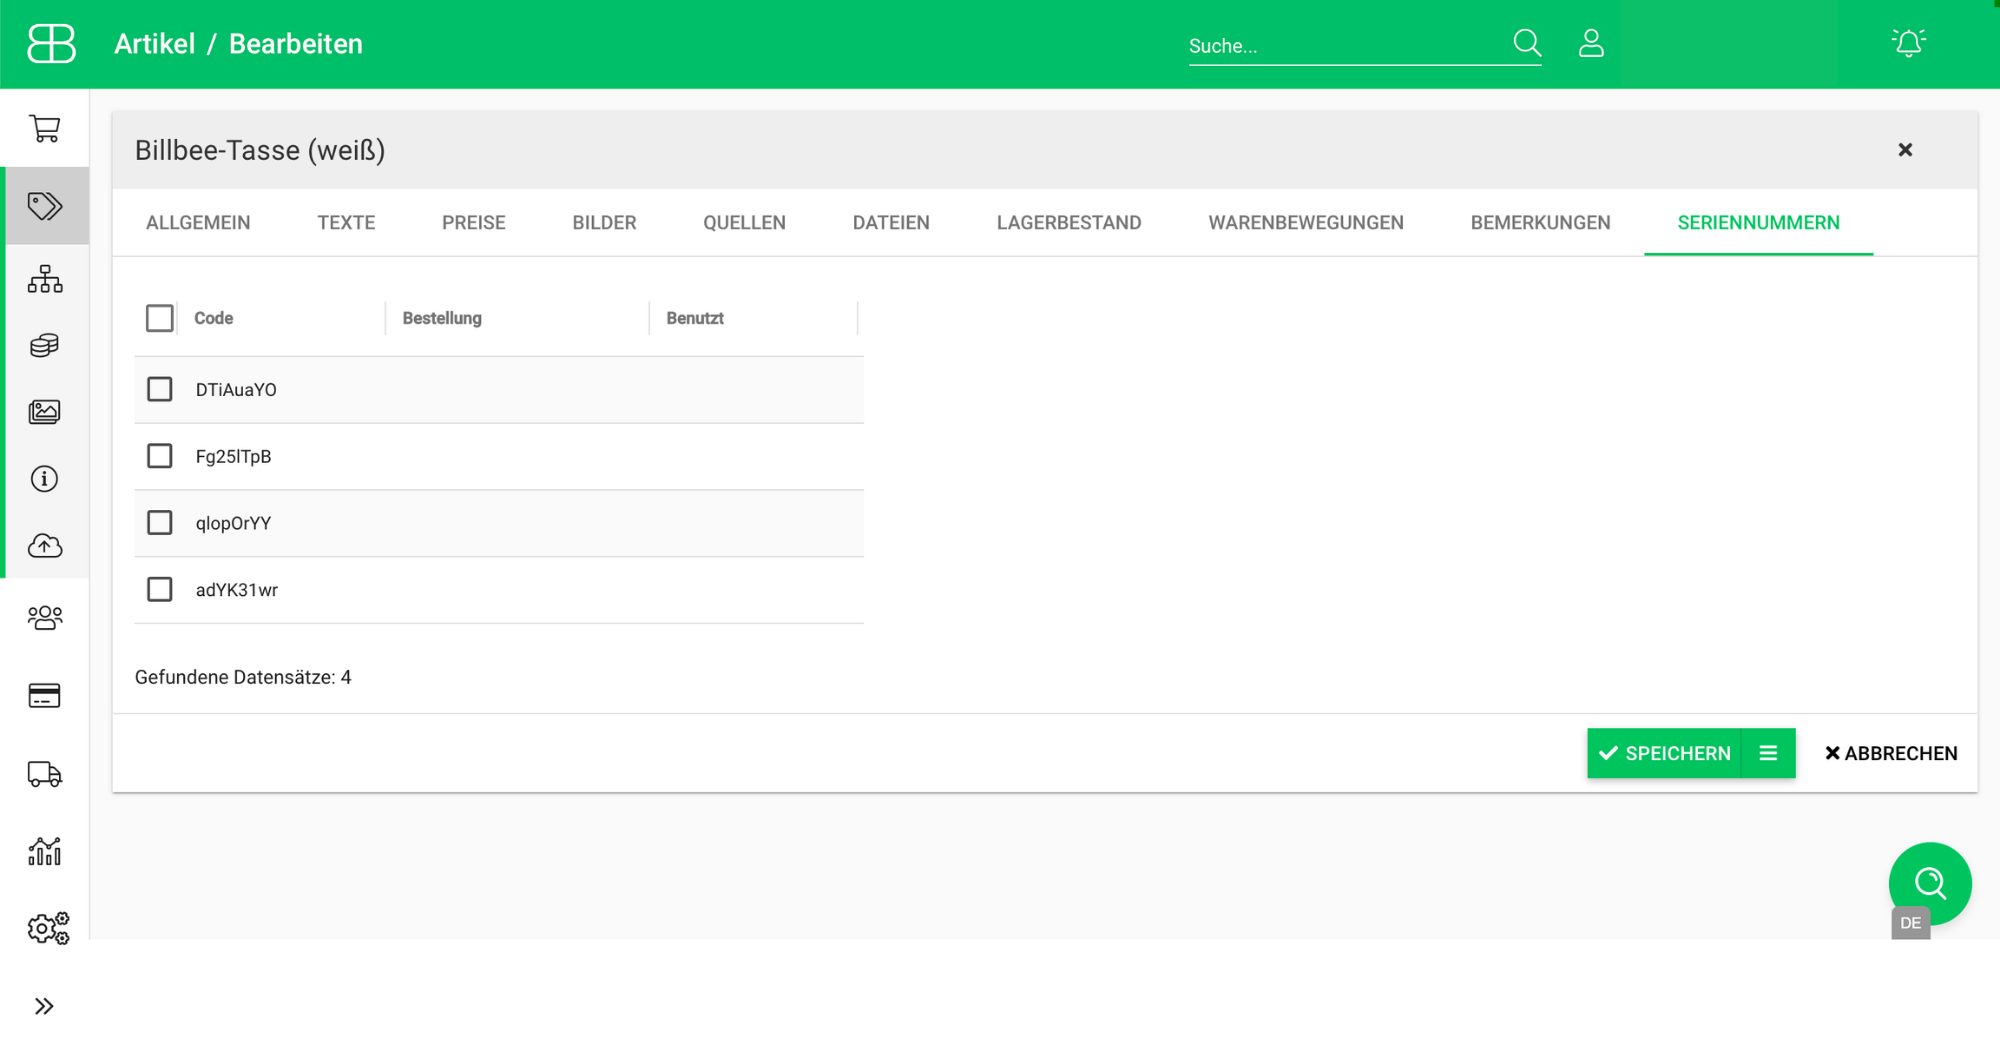Click the Speichern button
Image resolution: width=2000 pixels, height=1045 pixels.
point(1665,753)
